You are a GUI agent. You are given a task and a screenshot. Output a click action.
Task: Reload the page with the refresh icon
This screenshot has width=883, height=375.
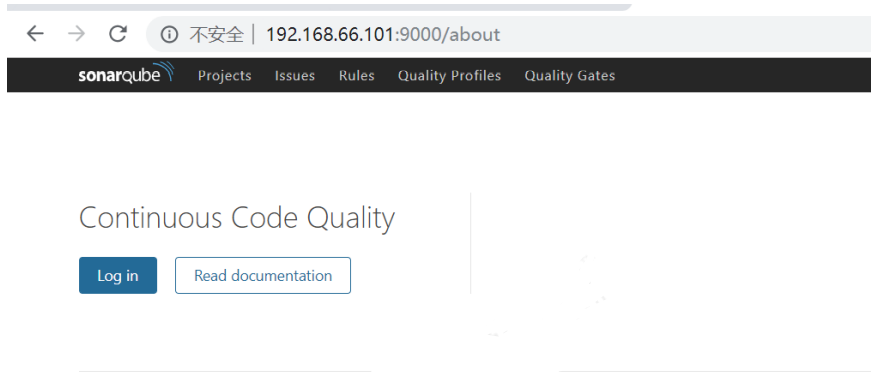pyautogui.click(x=118, y=34)
